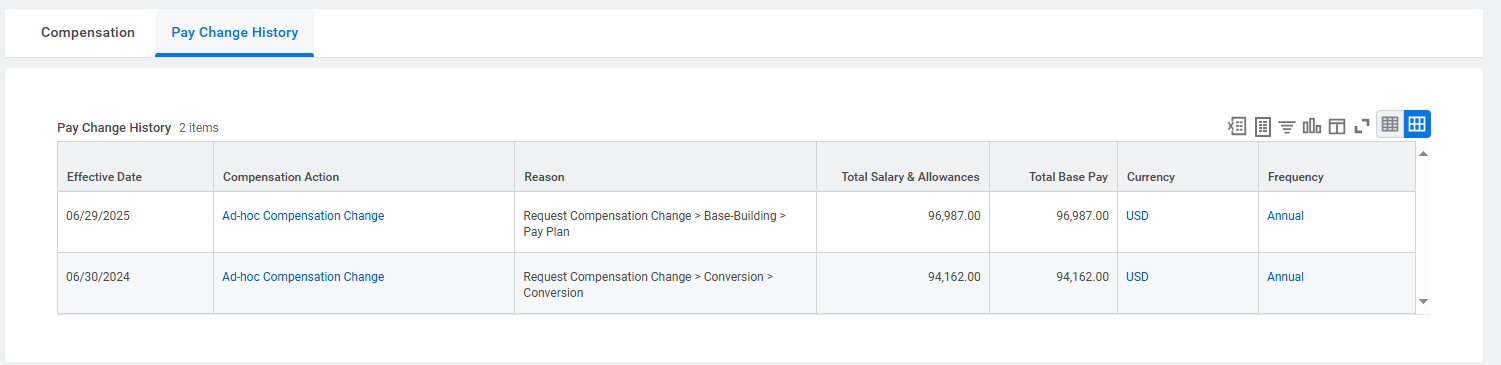This screenshot has width=1501, height=365.
Task: Export the table to Excel
Action: coord(1237,126)
